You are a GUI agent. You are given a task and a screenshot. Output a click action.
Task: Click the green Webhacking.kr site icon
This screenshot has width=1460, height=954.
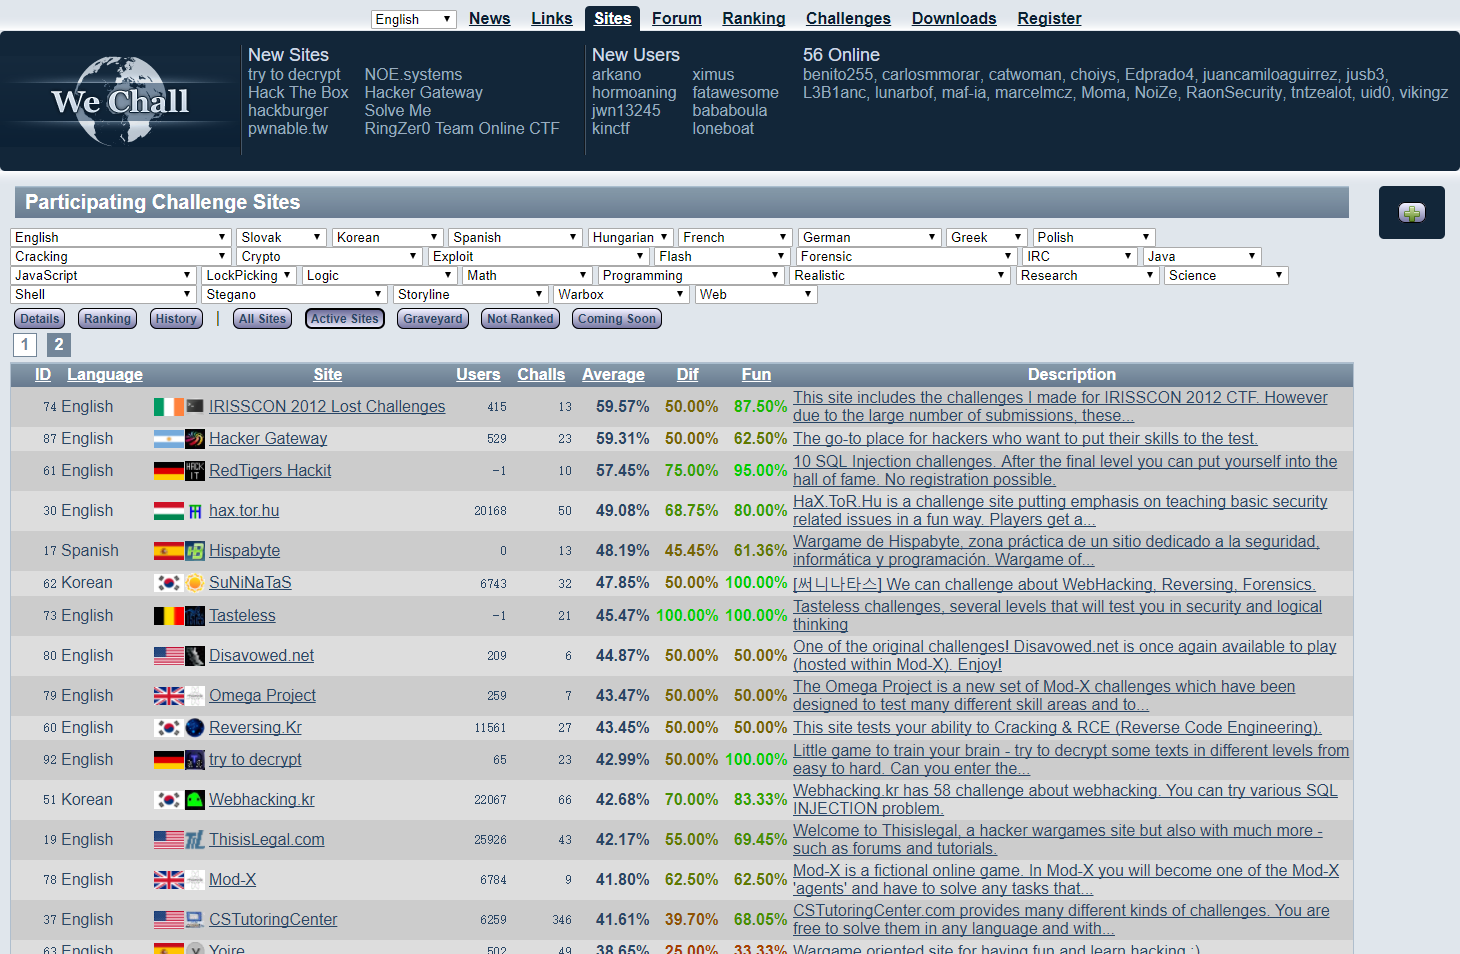pos(195,799)
